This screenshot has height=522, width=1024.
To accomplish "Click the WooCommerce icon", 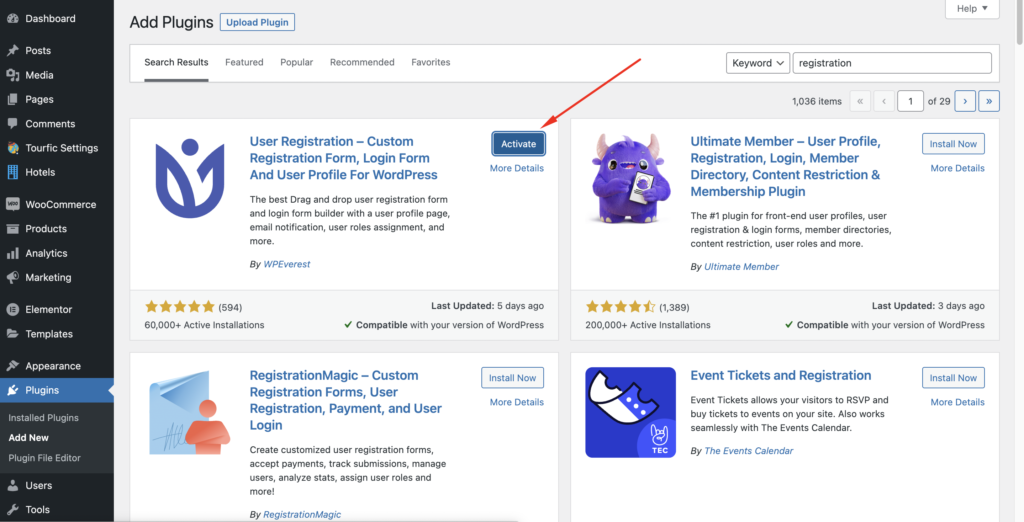I will 12,204.
